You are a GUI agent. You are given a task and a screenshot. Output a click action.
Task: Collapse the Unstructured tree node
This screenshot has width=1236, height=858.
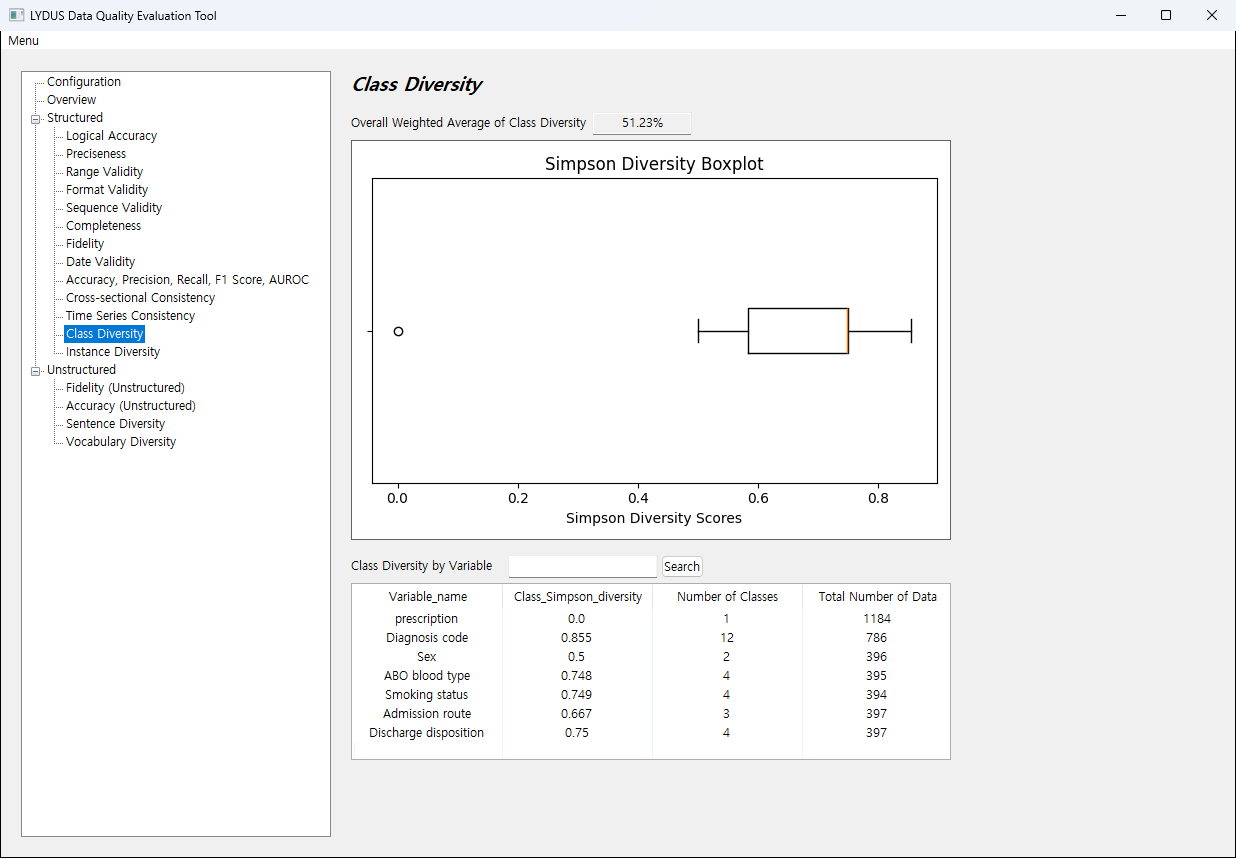coord(36,371)
